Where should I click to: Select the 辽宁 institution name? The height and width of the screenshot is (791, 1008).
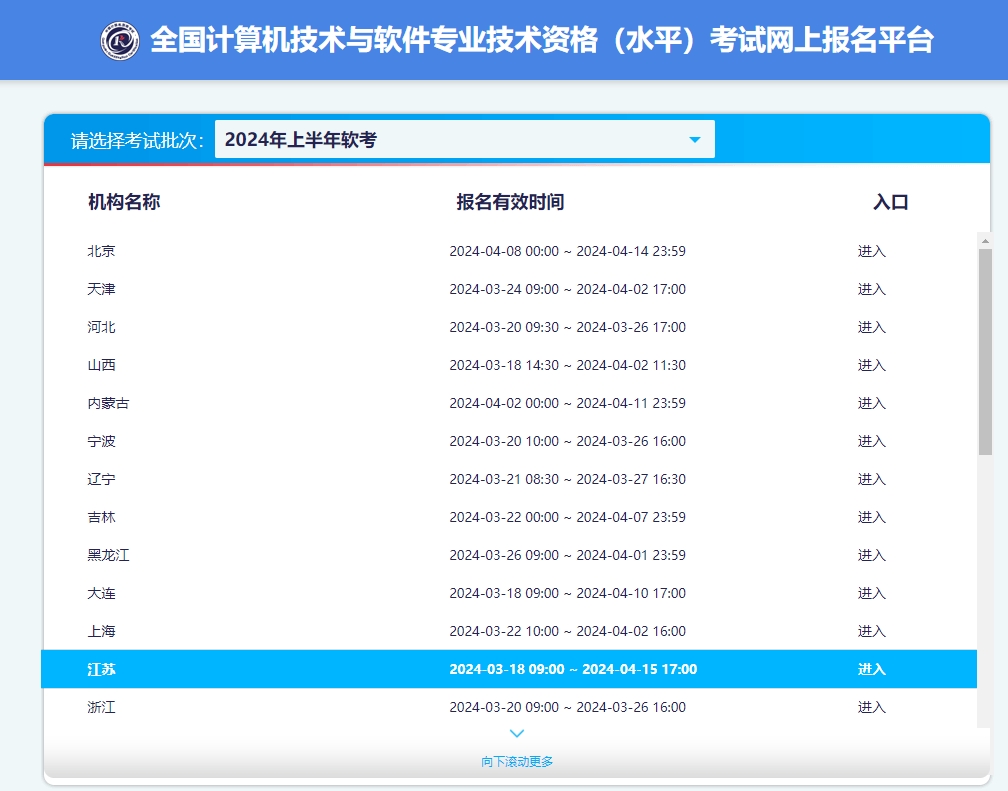click(x=102, y=478)
